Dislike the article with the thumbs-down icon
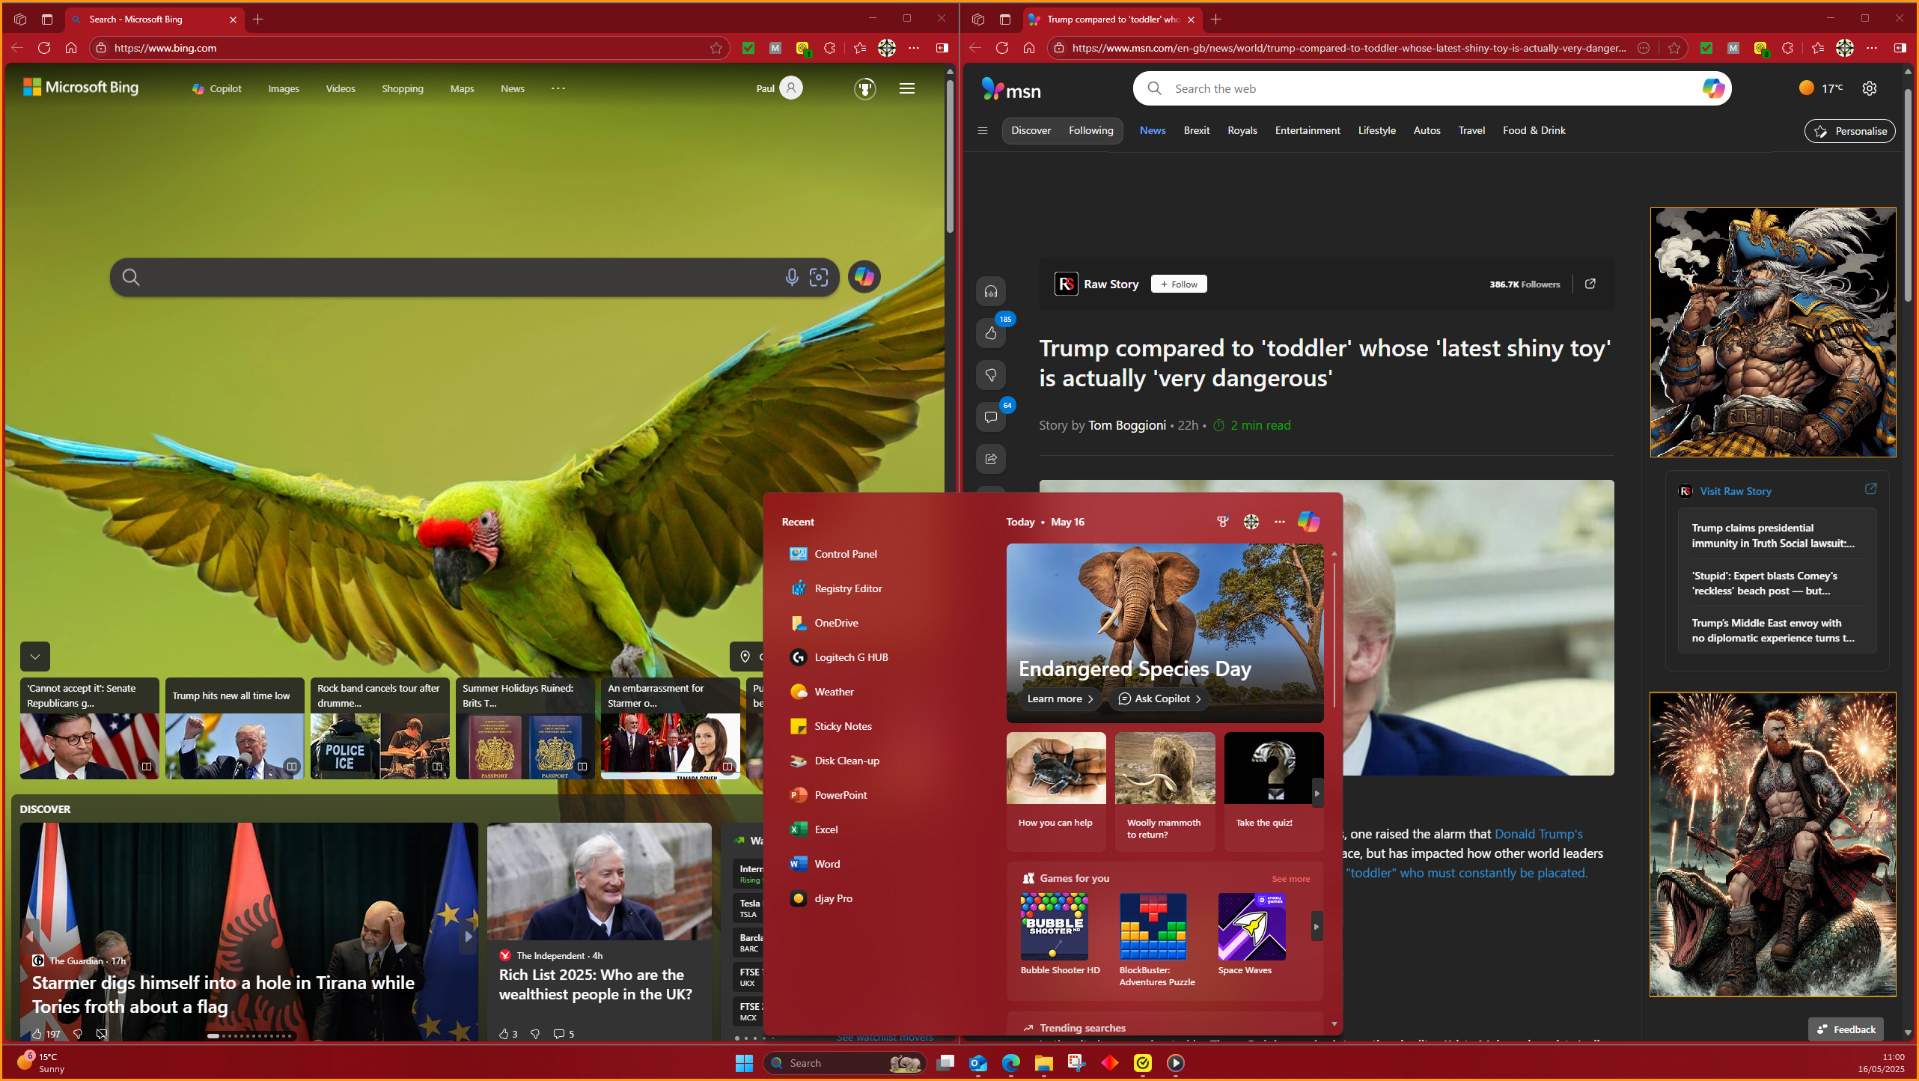Screen dimensions: 1919x1081 tap(991, 375)
